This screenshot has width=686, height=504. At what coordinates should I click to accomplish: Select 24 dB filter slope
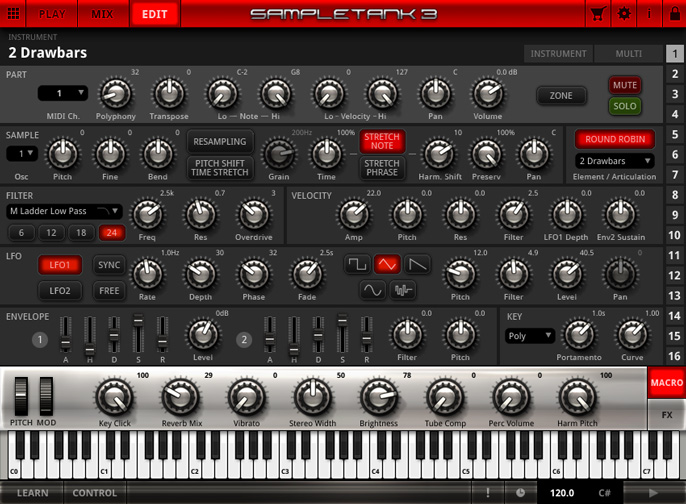[x=112, y=233]
